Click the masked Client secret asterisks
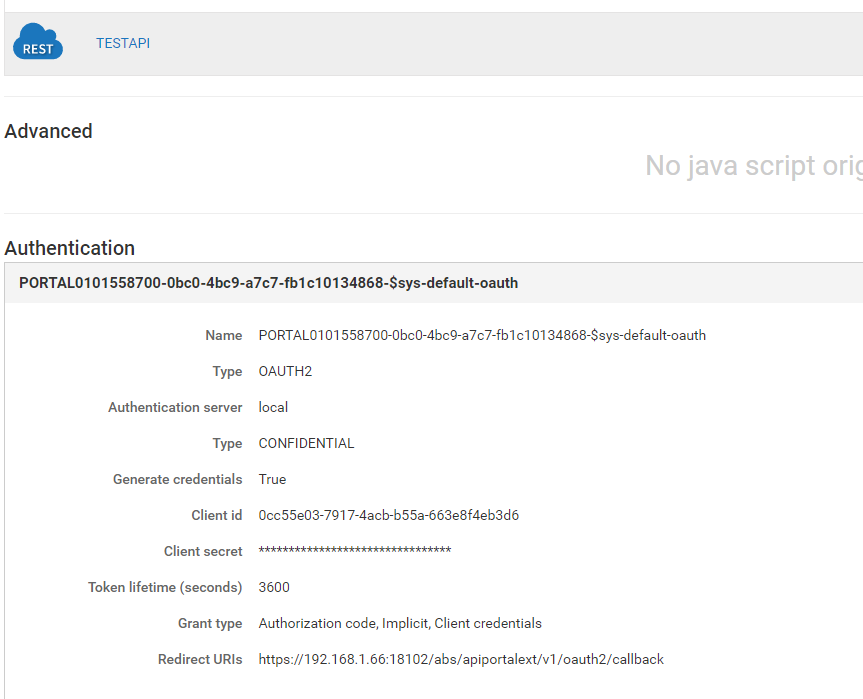Screen dimensions: 863x699 (x=354, y=551)
